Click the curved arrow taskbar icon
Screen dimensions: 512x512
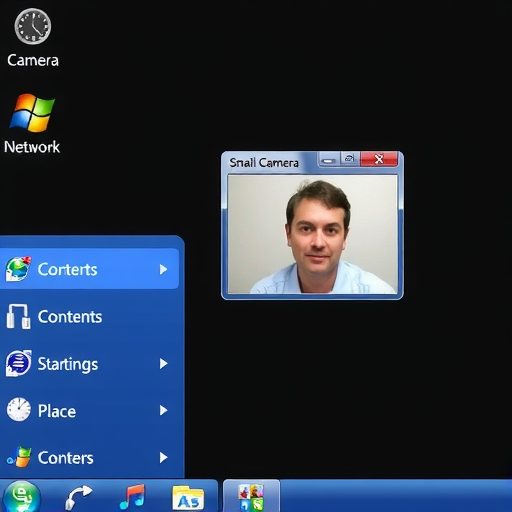pyautogui.click(x=78, y=497)
